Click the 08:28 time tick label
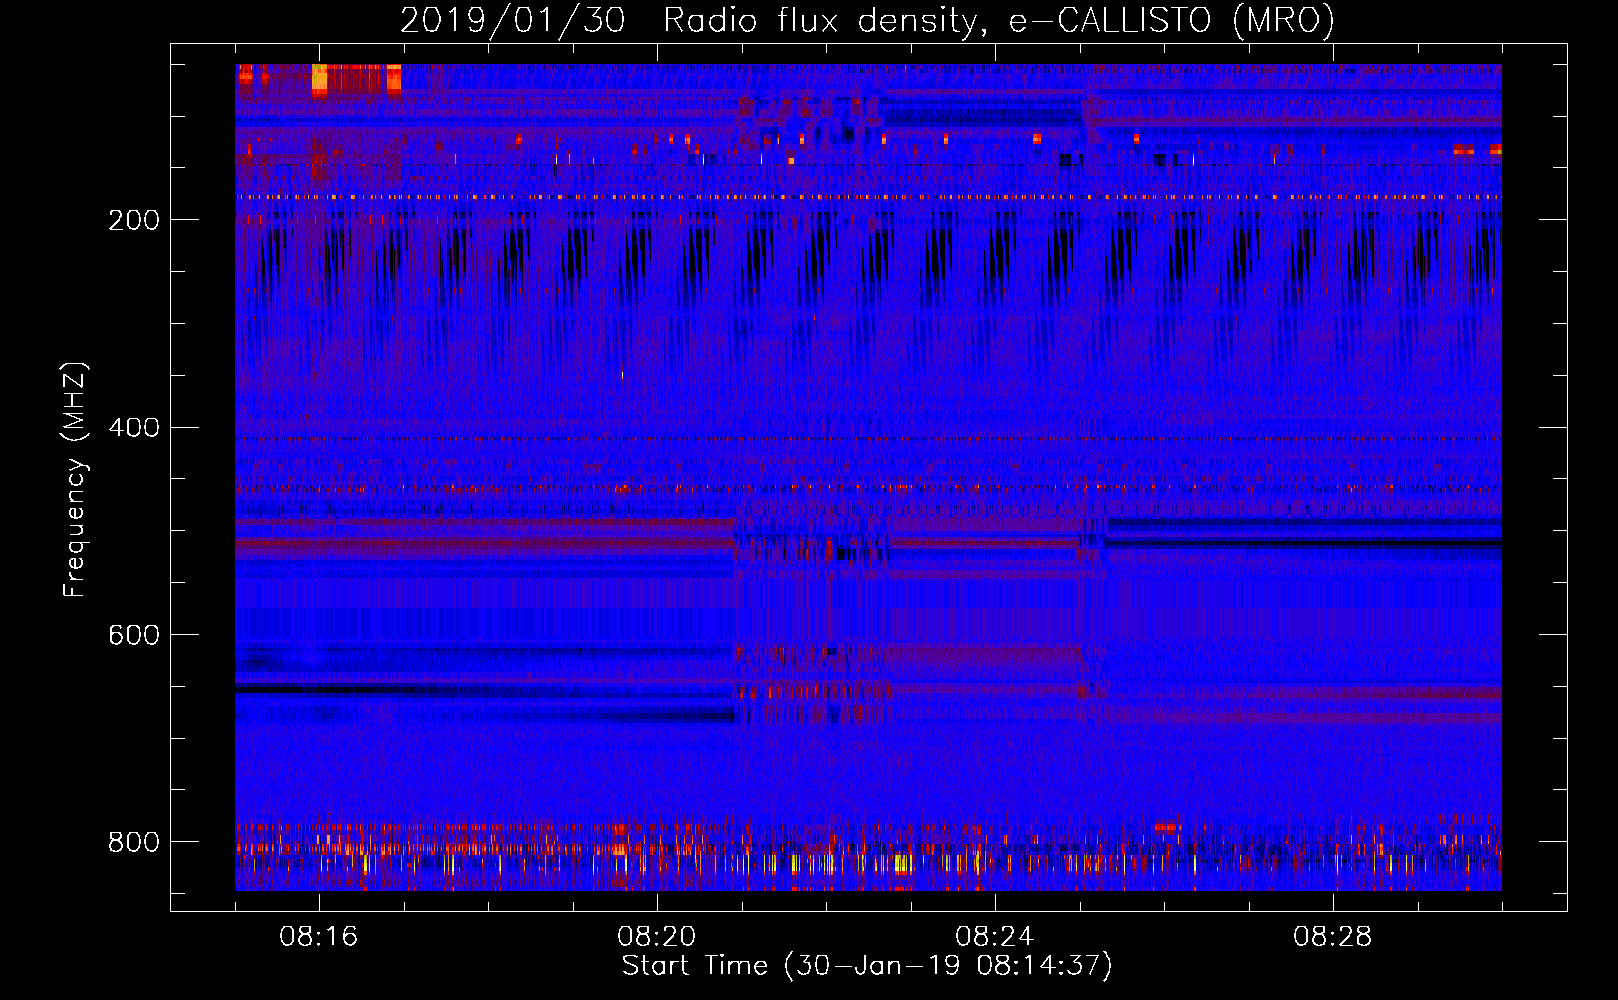 (x=1333, y=937)
